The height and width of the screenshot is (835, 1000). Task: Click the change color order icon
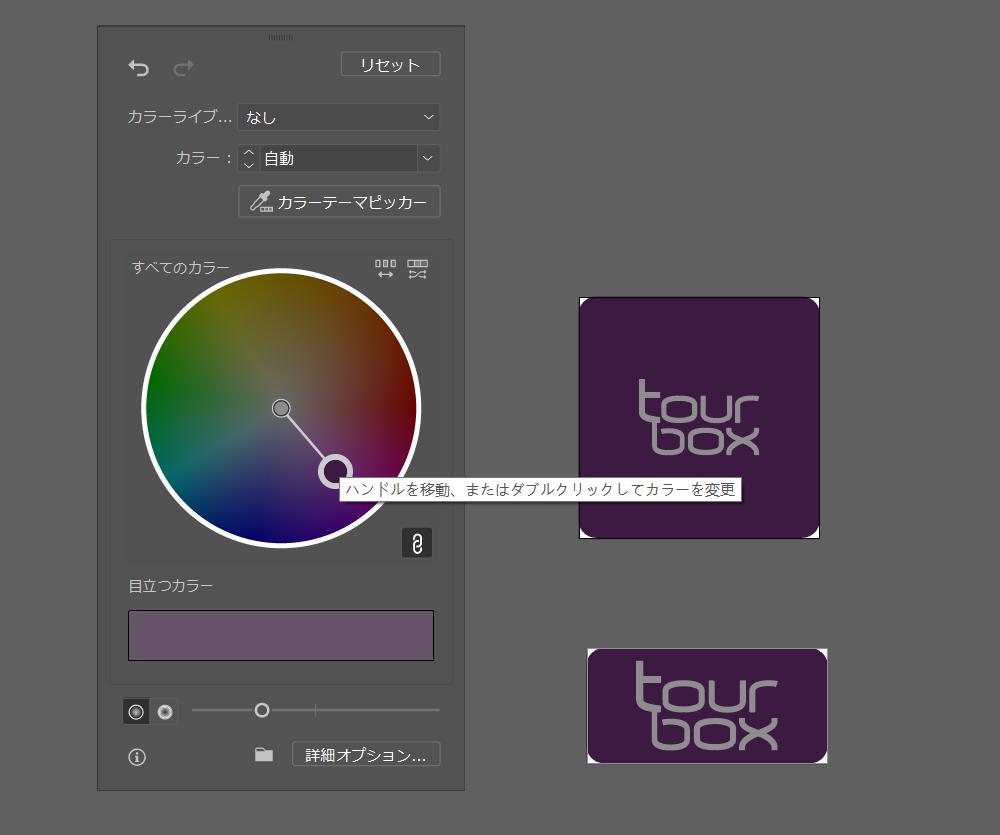point(385,269)
